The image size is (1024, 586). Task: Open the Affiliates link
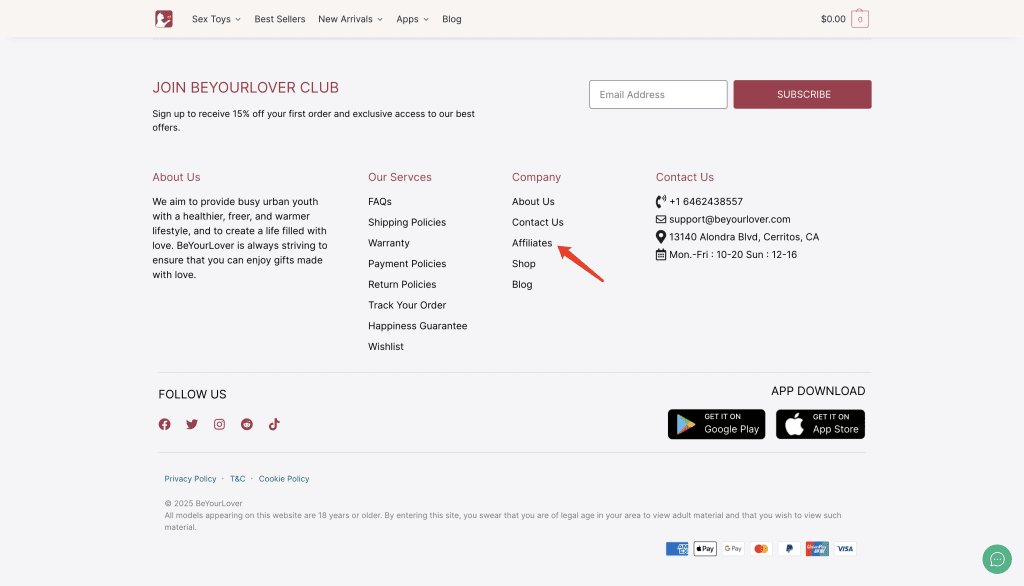(532, 243)
